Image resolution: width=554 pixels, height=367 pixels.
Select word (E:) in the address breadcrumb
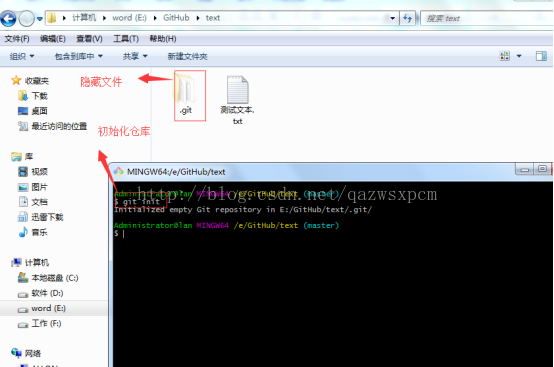click(x=129, y=18)
